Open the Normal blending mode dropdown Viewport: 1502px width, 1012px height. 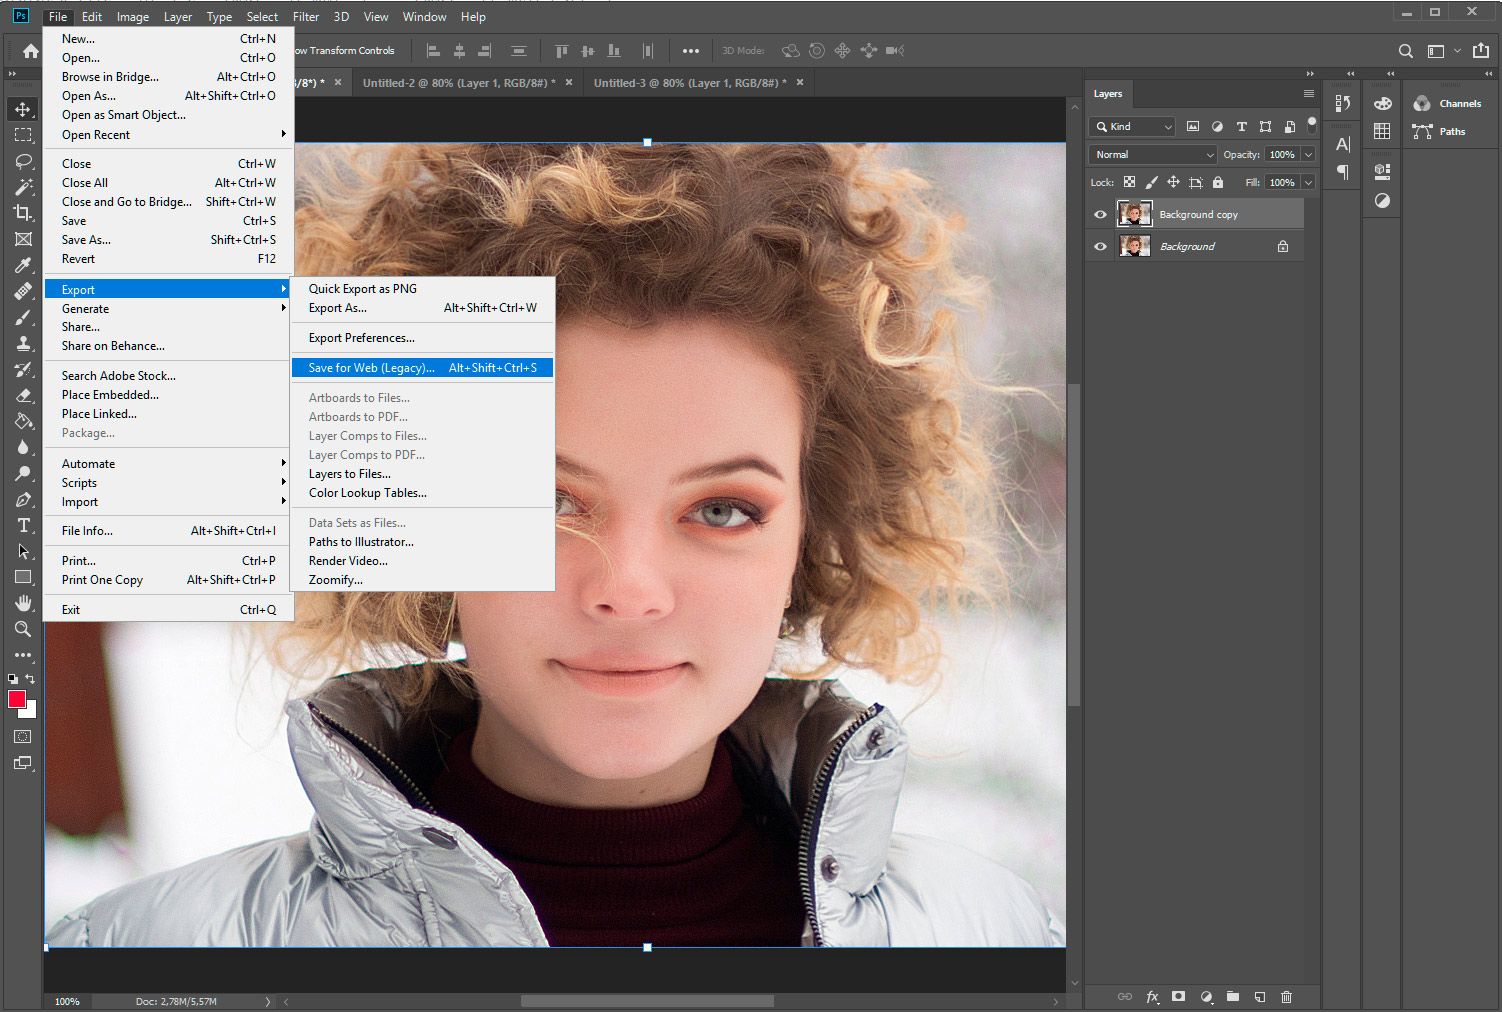pyautogui.click(x=1153, y=155)
